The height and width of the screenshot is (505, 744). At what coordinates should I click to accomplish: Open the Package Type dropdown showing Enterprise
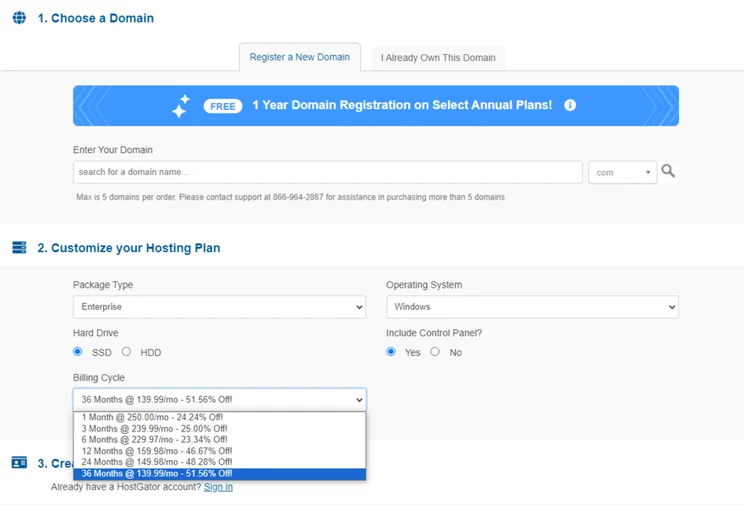coord(219,307)
